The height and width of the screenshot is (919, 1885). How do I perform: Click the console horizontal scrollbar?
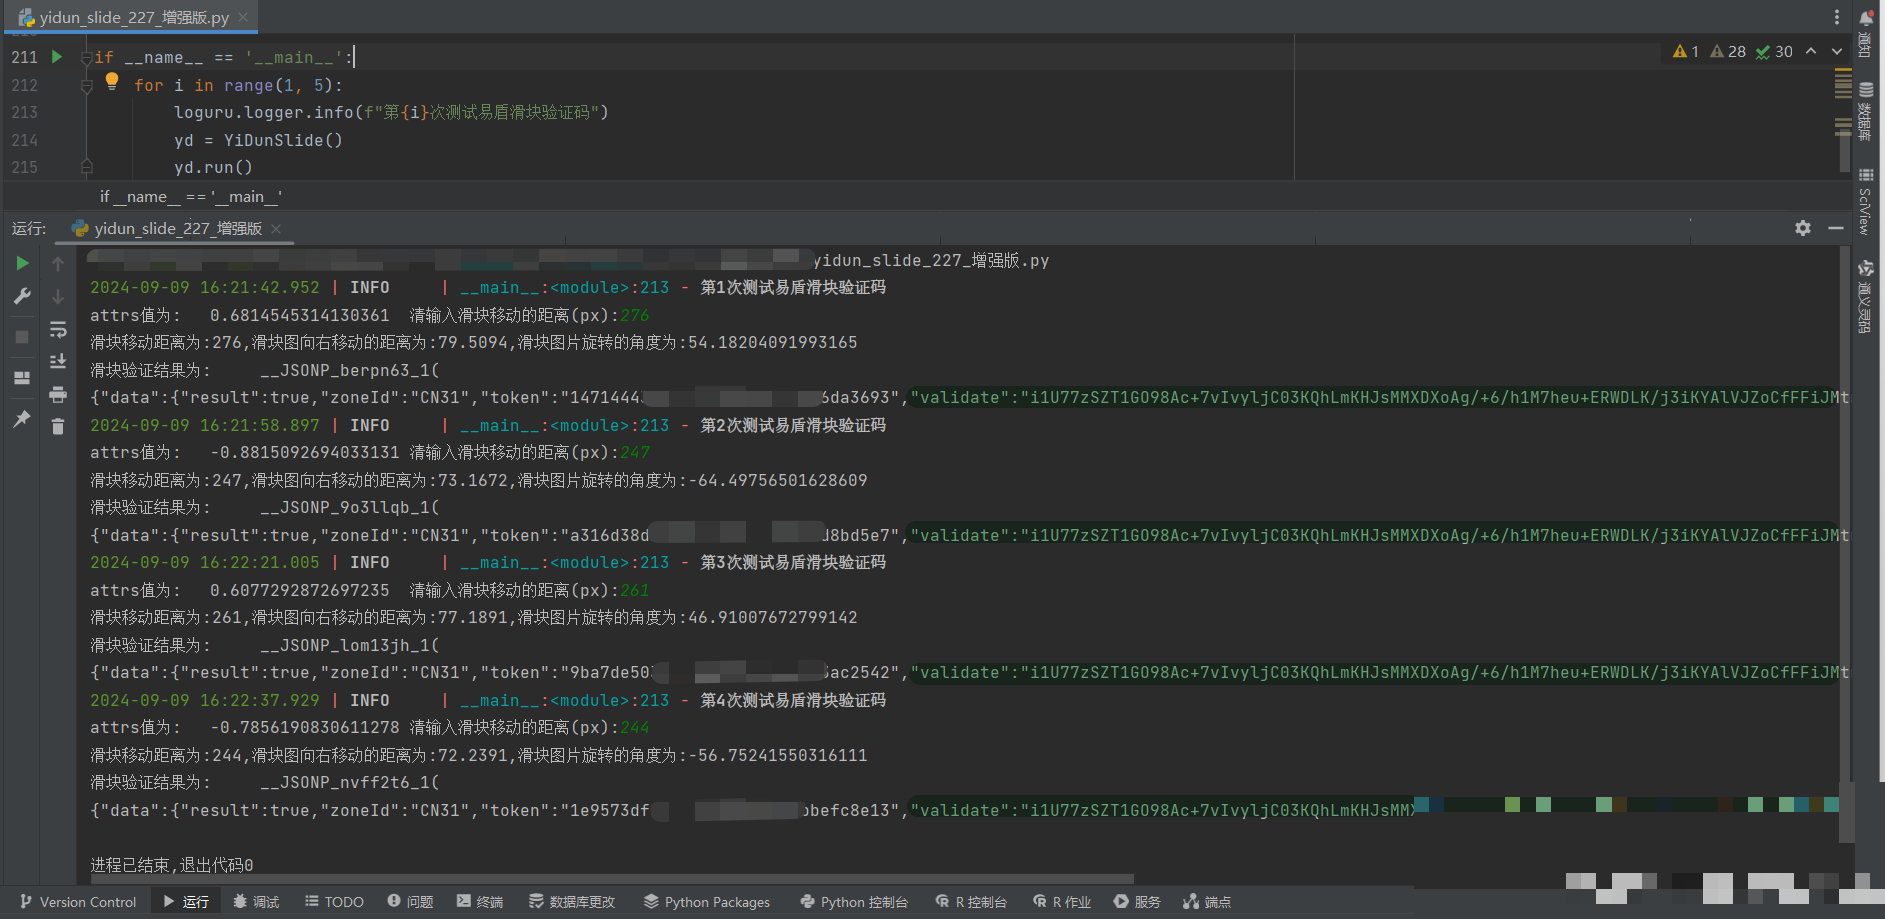pyautogui.click(x=612, y=880)
